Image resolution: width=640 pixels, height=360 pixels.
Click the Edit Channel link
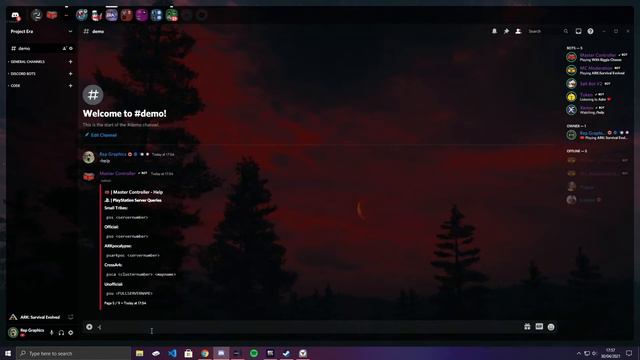point(101,135)
